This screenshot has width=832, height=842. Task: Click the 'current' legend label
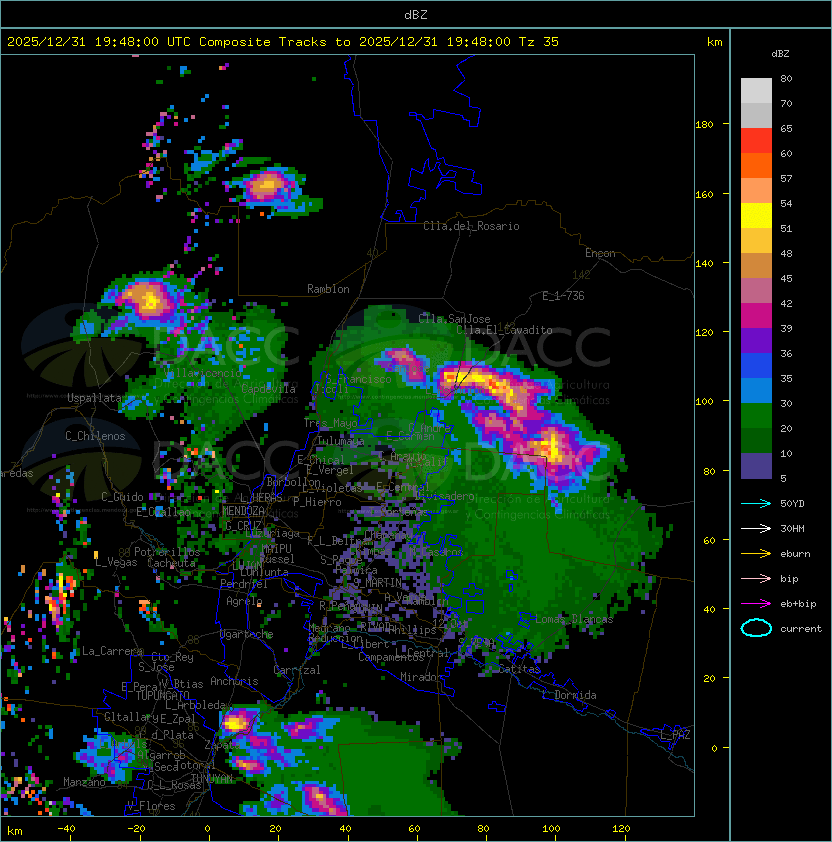point(801,629)
